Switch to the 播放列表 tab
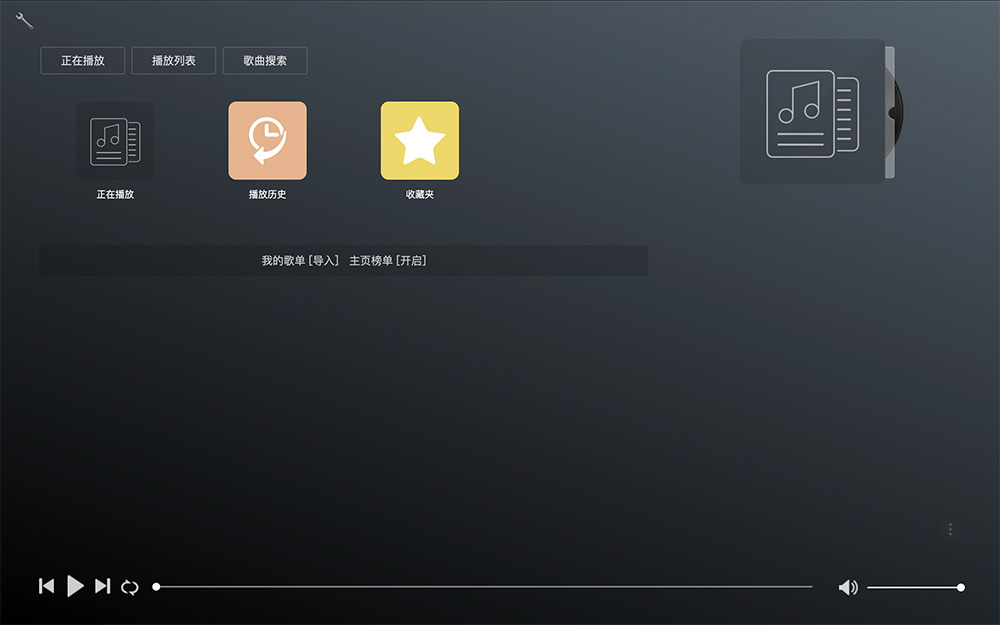The width and height of the screenshot is (1000, 625). [x=173, y=60]
